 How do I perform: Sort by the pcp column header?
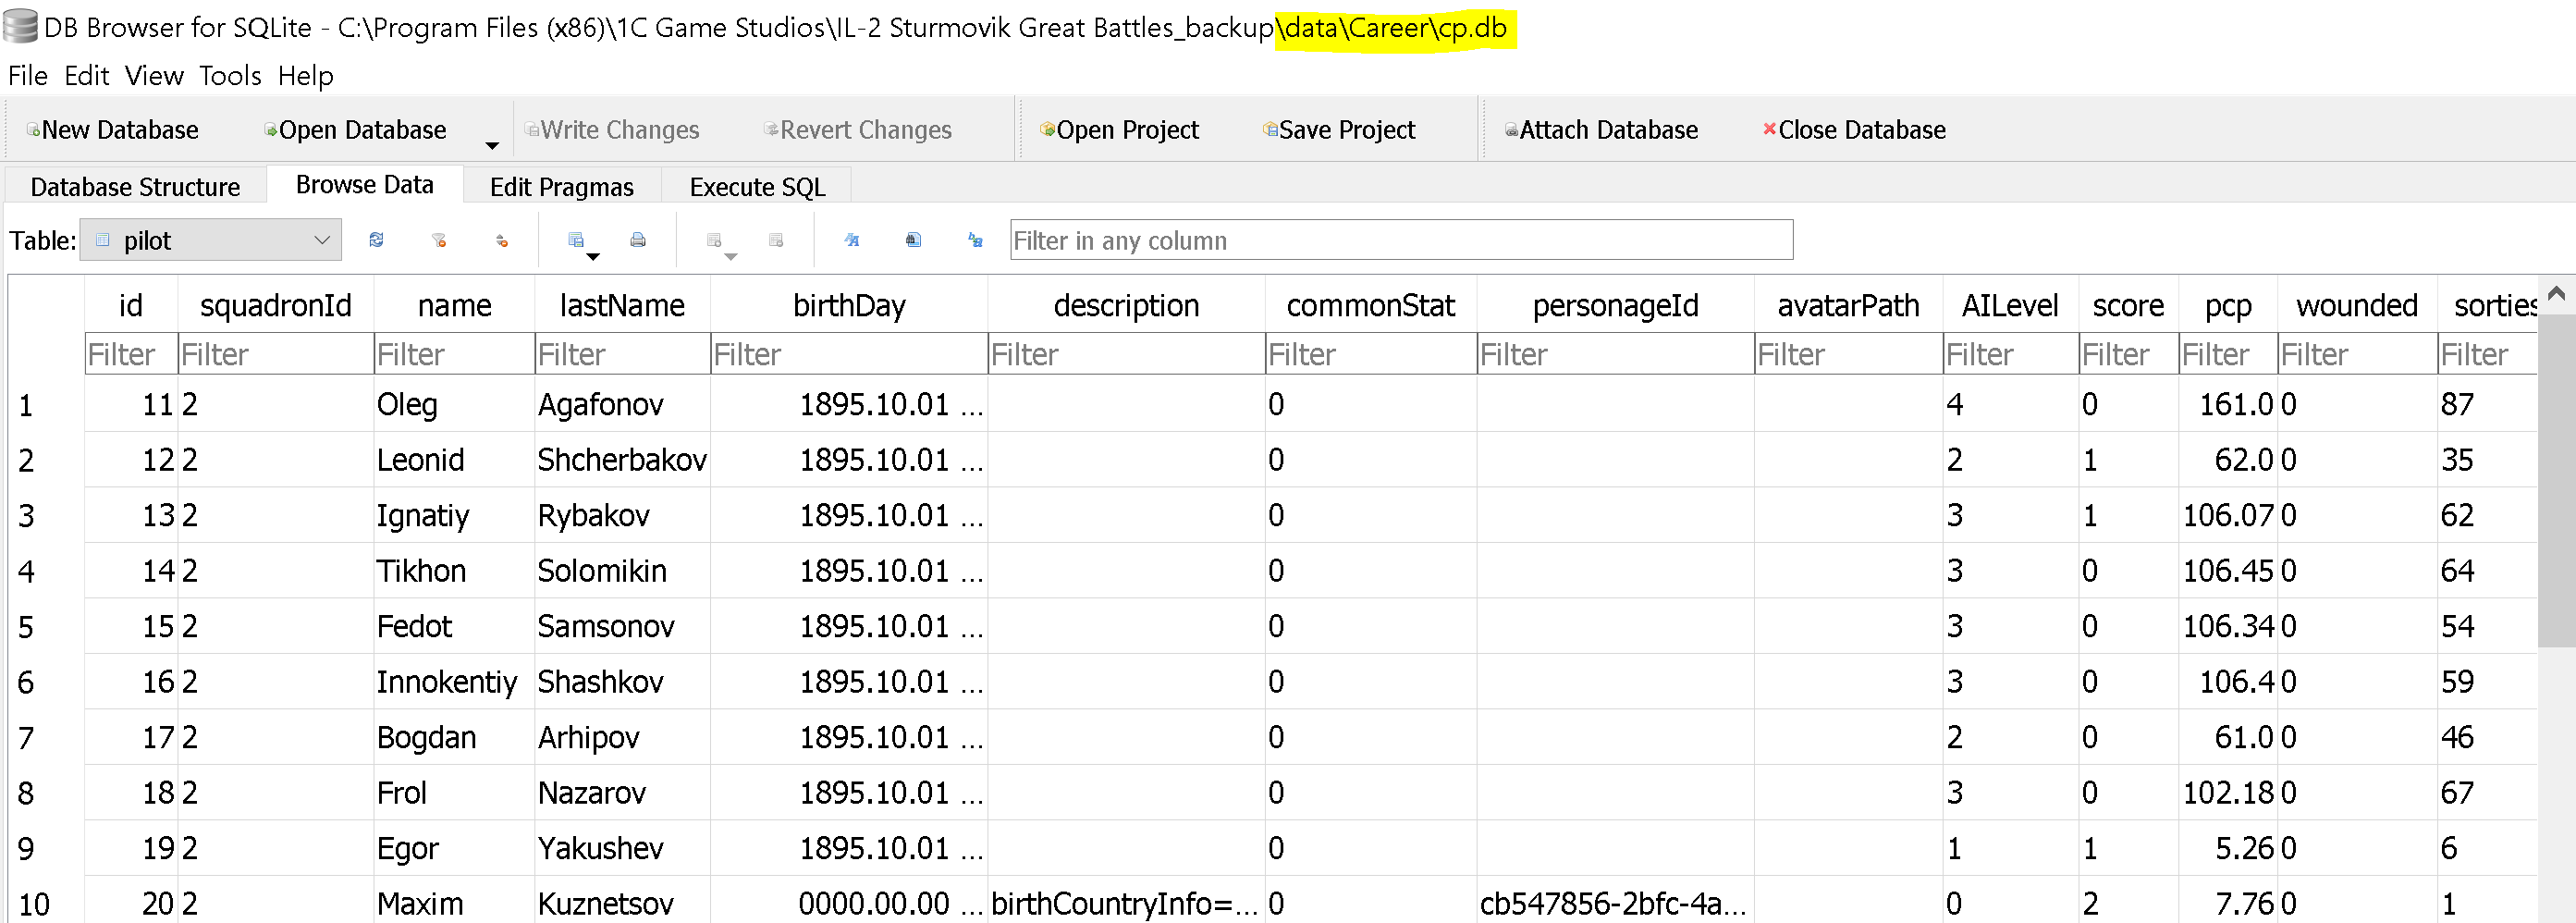coord(2228,305)
